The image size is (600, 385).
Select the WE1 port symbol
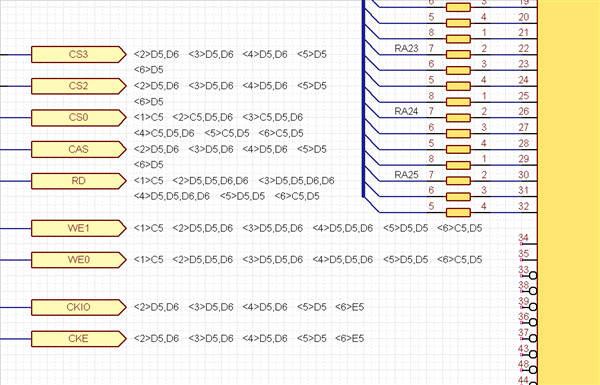[78, 228]
